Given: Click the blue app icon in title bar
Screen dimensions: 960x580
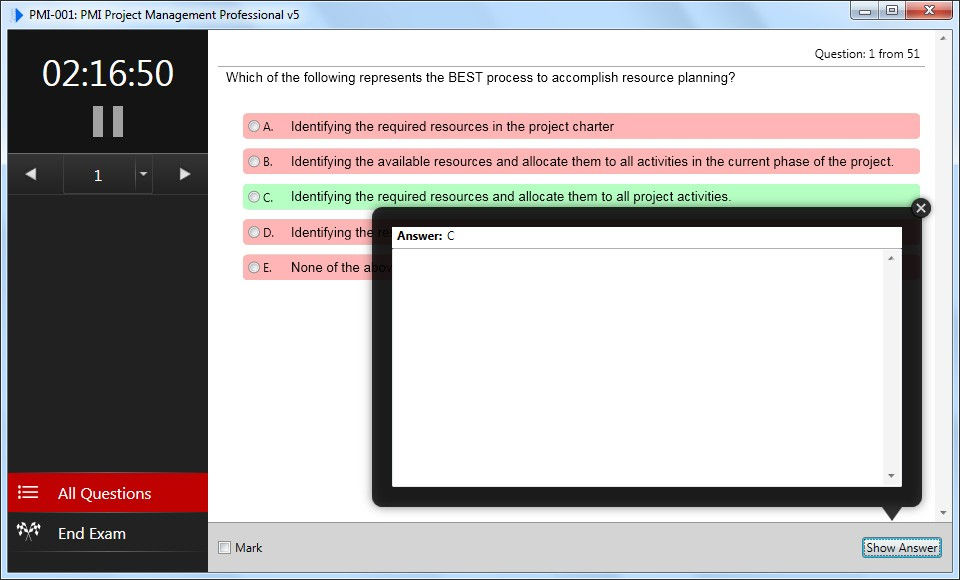Looking at the screenshot, I should click(x=17, y=15).
